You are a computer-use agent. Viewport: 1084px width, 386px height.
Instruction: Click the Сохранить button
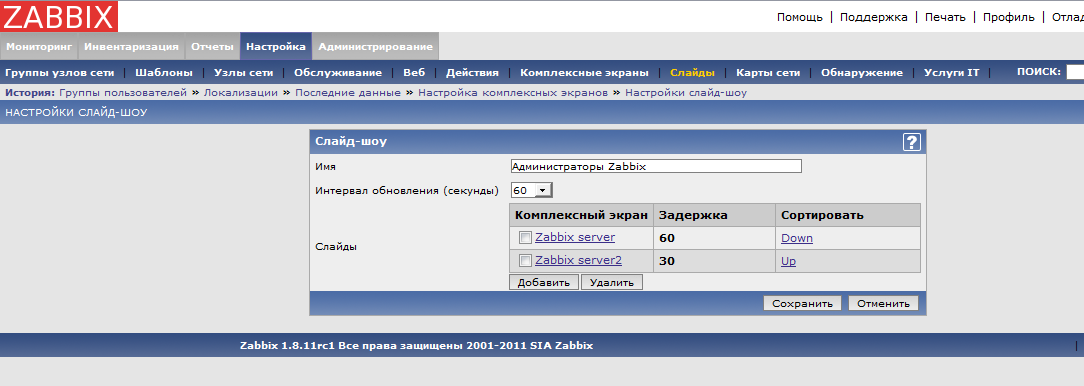coord(802,303)
